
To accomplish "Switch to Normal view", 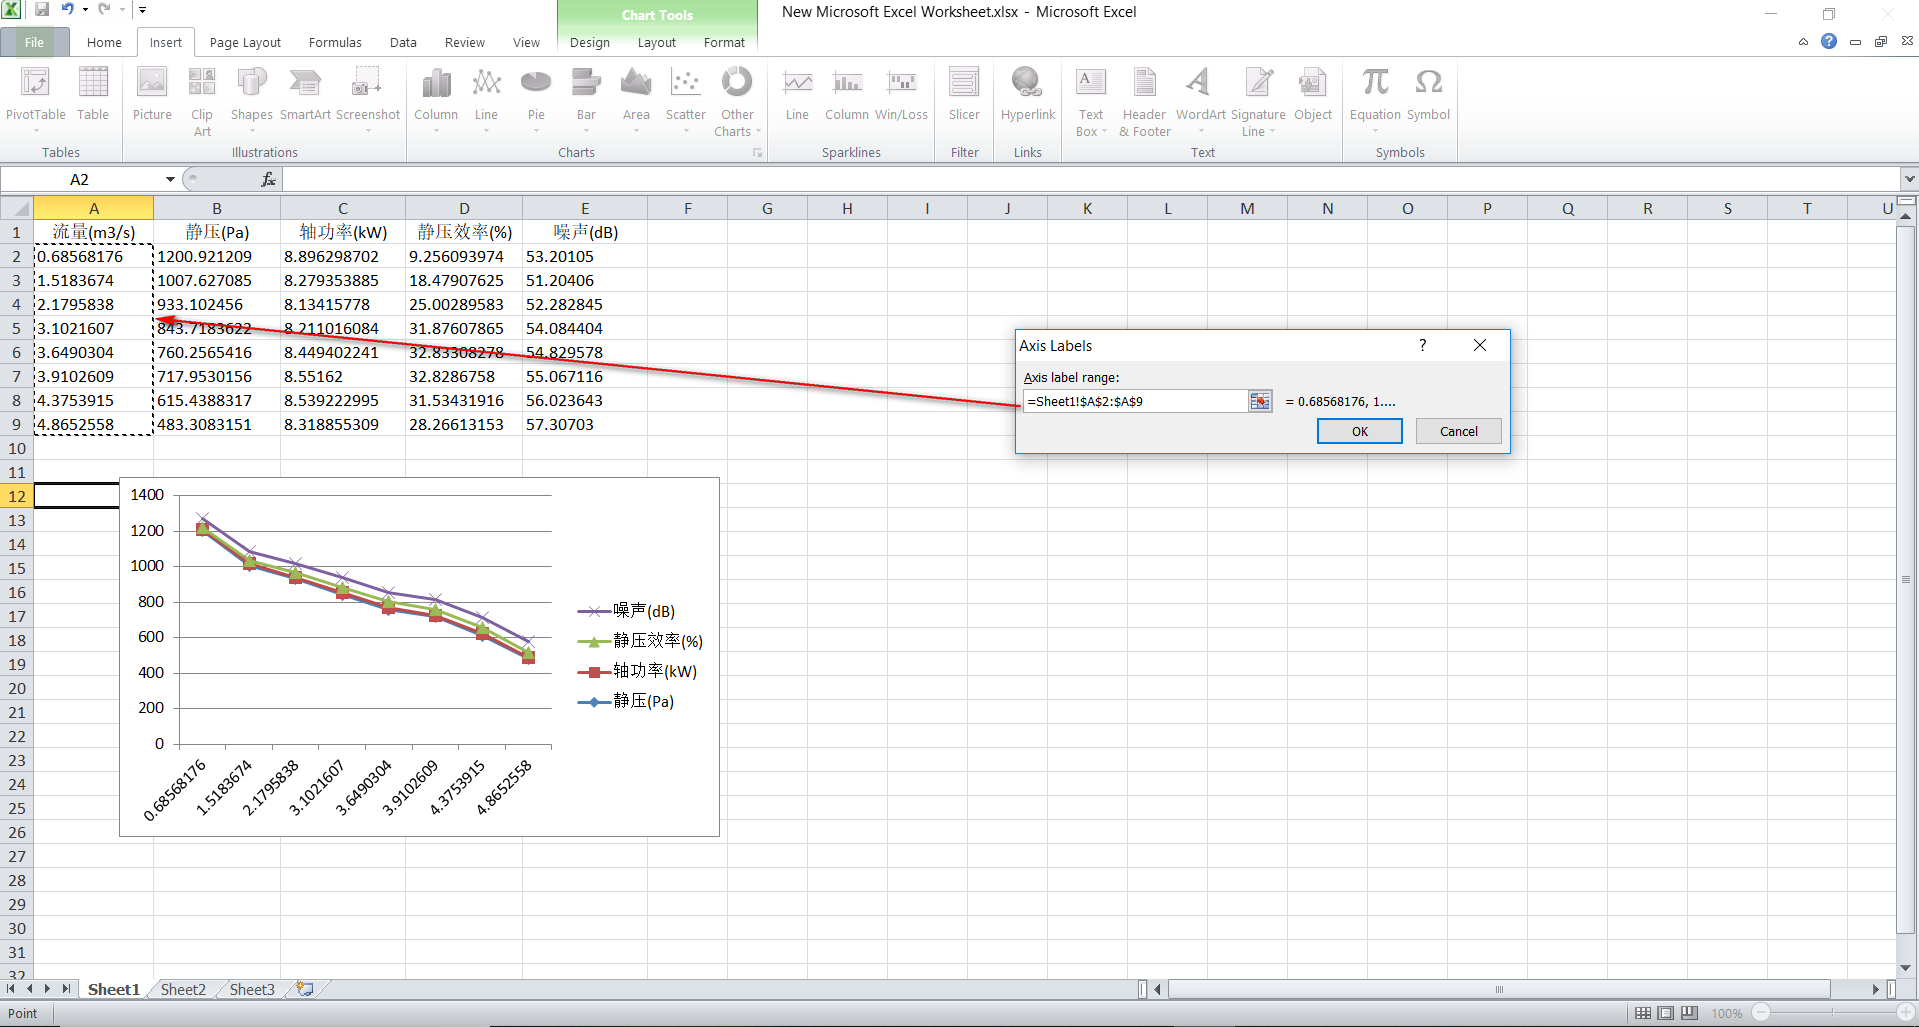I will point(1645,1012).
